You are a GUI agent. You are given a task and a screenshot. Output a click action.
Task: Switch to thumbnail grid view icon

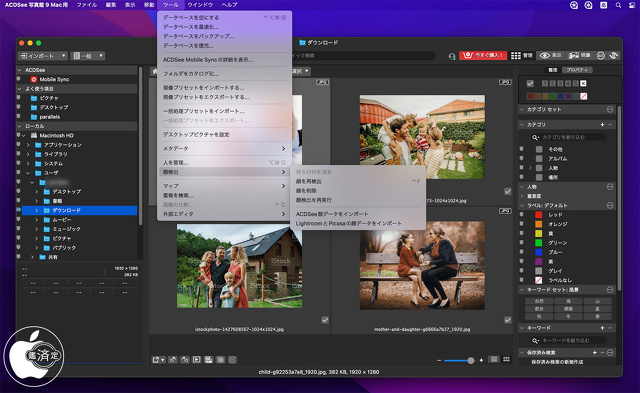[507, 360]
